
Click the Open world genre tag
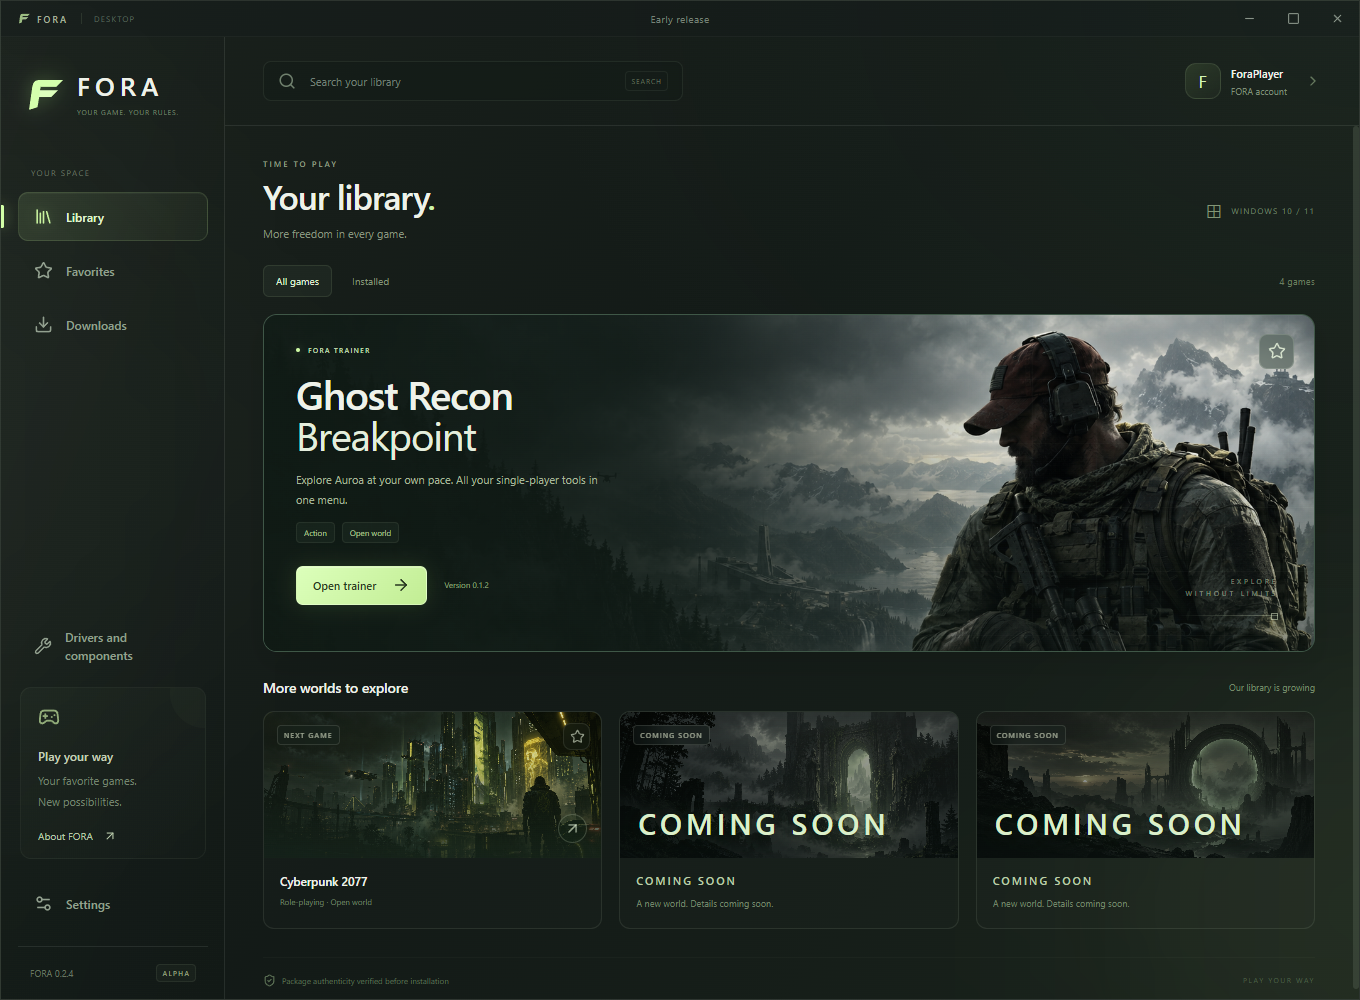tap(370, 533)
